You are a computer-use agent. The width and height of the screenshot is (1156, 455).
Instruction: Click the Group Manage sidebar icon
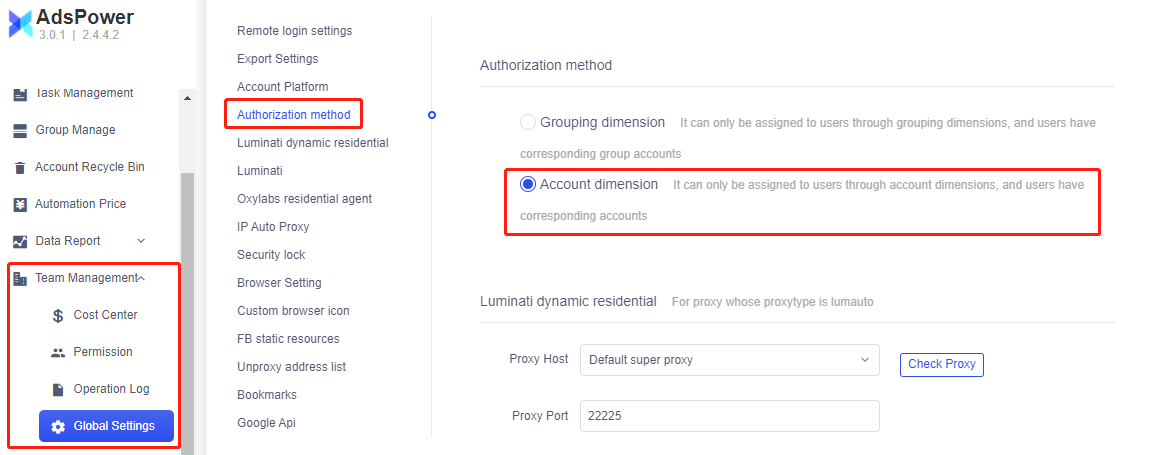(x=19, y=130)
